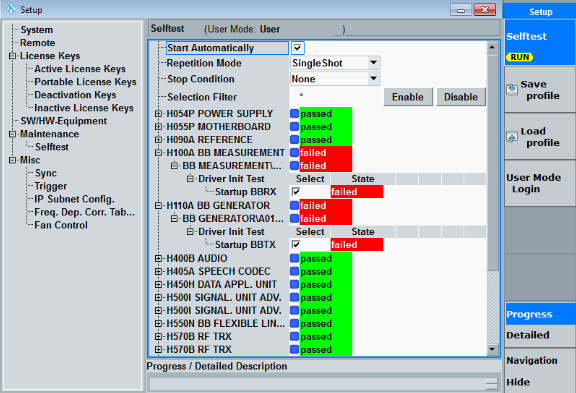The width and height of the screenshot is (576, 393).
Task: Collapse the Driver Init Test under BB GENERATOR
Action: [190, 232]
